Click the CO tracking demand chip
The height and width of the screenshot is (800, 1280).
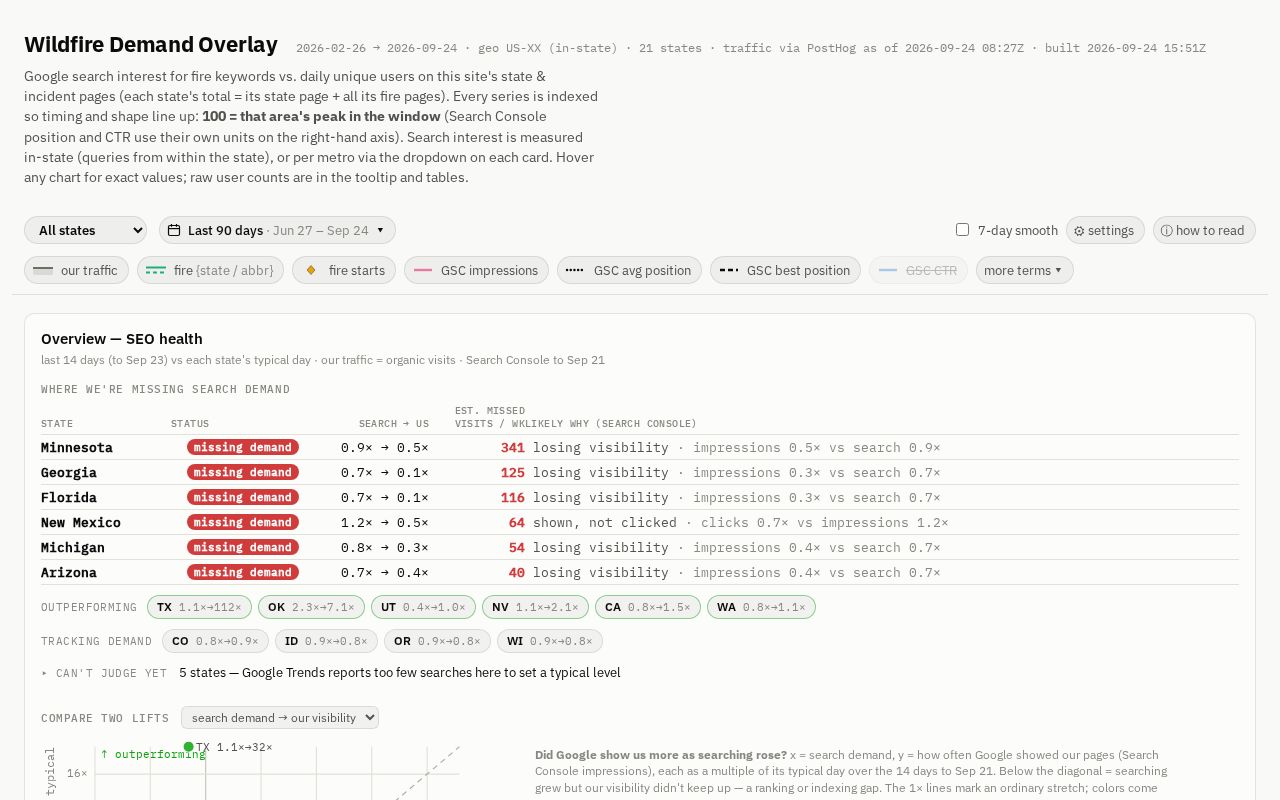[215, 641]
